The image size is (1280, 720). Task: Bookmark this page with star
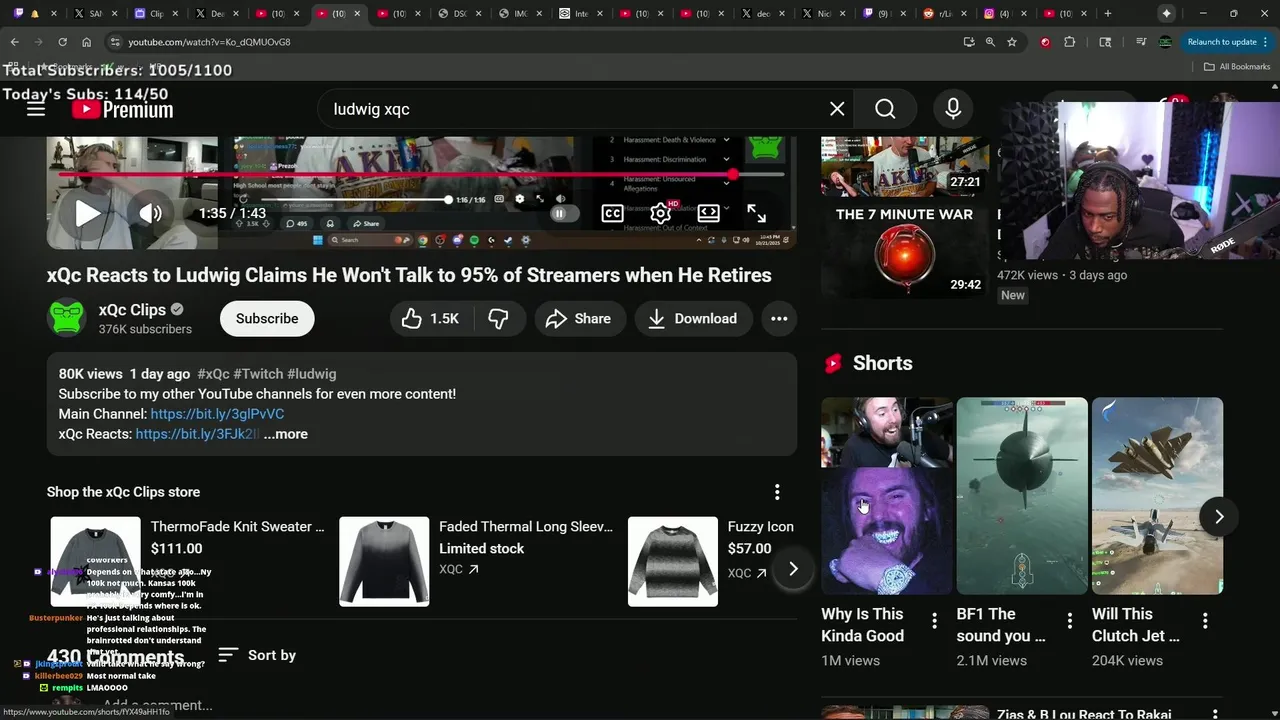1012,42
